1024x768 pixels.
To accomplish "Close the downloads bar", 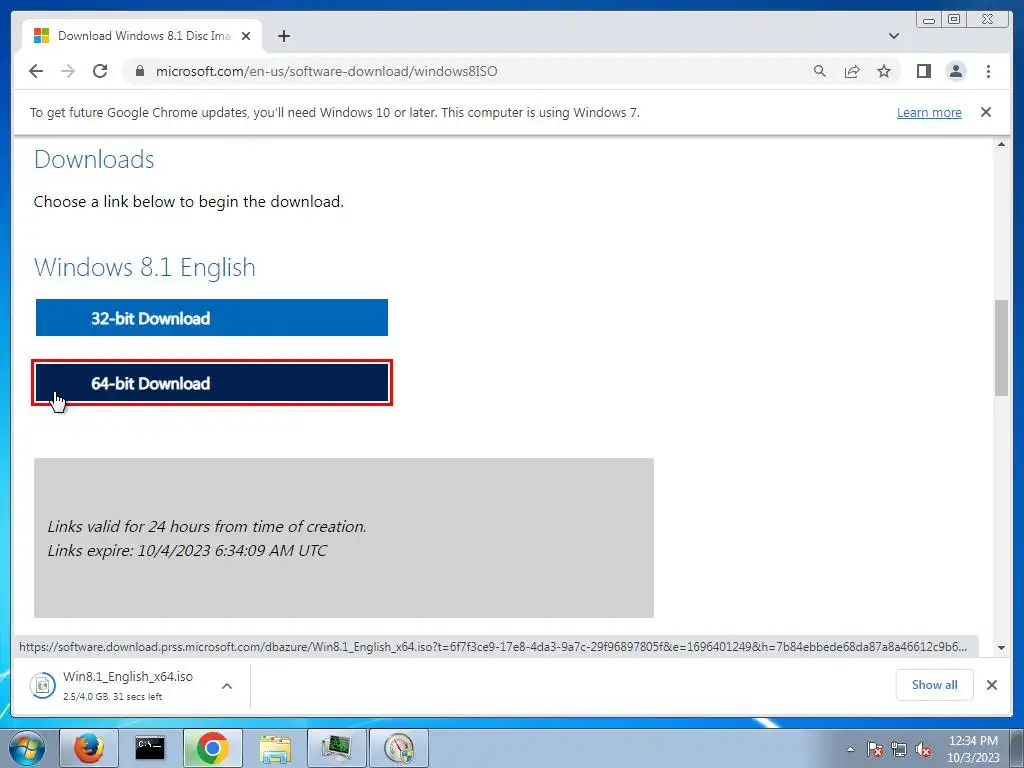I will point(991,684).
